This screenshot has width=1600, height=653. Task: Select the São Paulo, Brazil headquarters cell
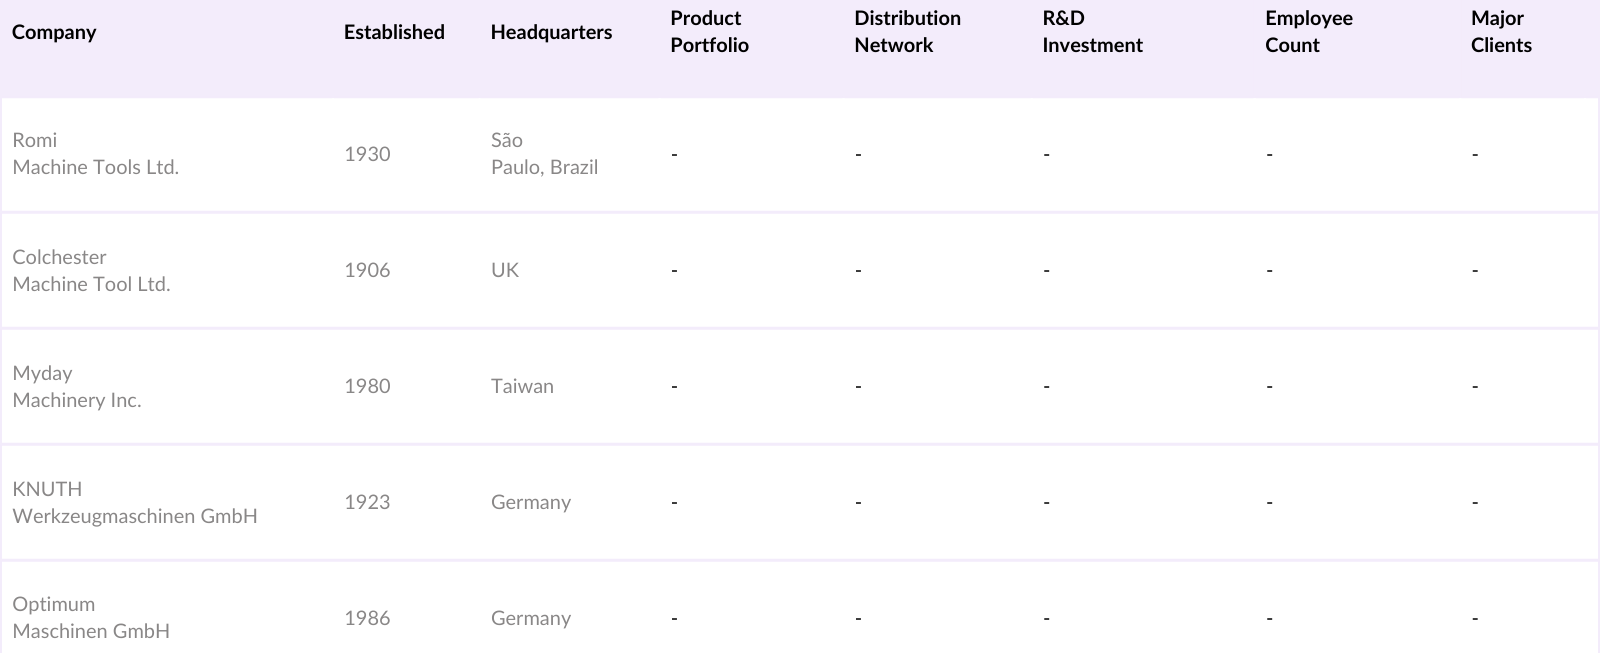coord(544,154)
